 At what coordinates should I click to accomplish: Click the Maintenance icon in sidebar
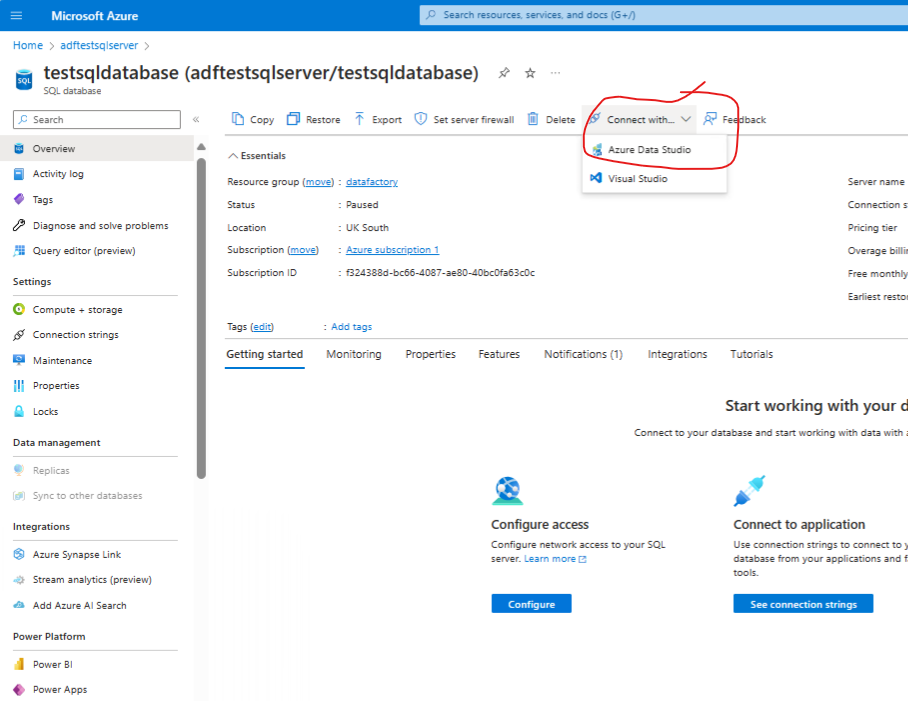pos(19,360)
